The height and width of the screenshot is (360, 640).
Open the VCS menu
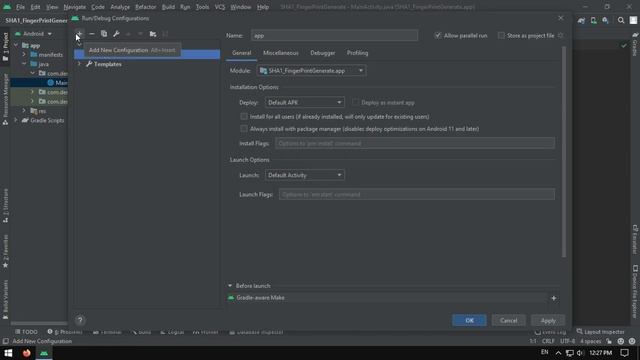220,7
